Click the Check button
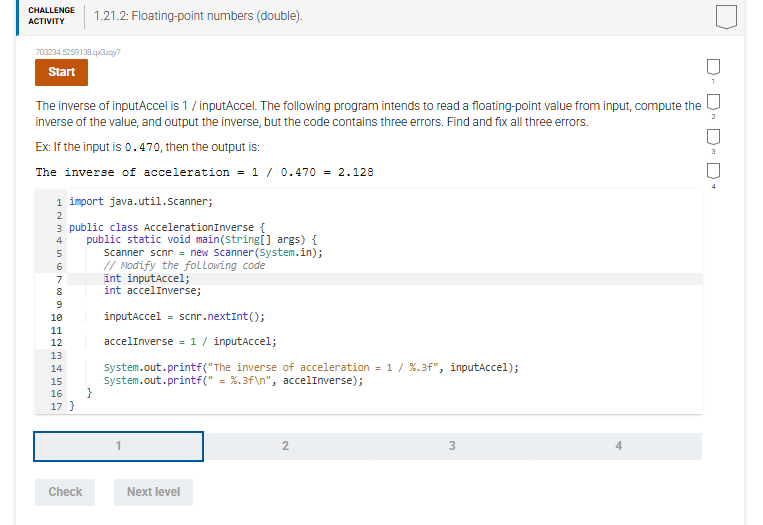763x525 pixels. pos(65,492)
